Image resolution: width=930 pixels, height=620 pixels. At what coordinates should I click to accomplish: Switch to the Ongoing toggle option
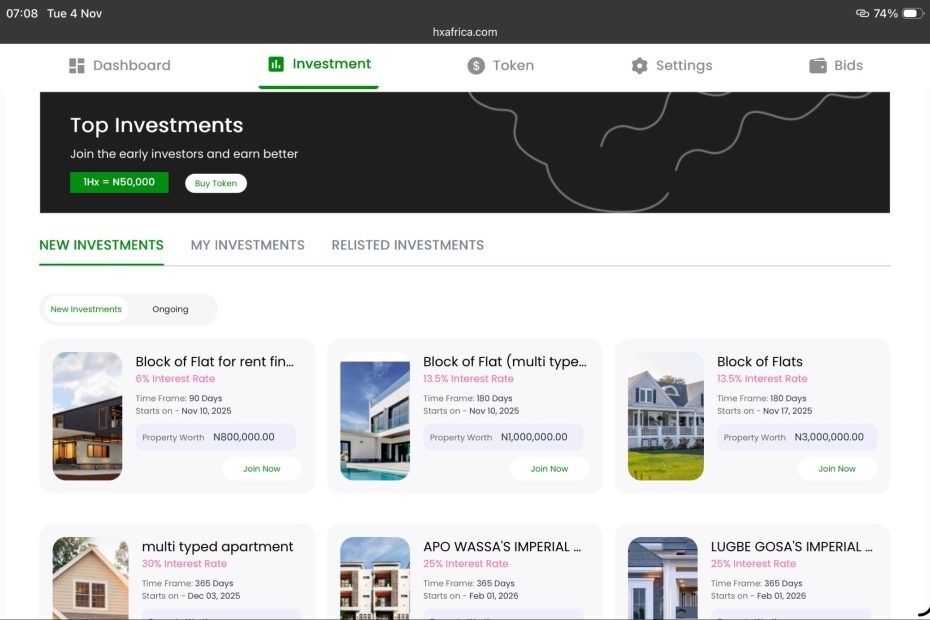(170, 309)
